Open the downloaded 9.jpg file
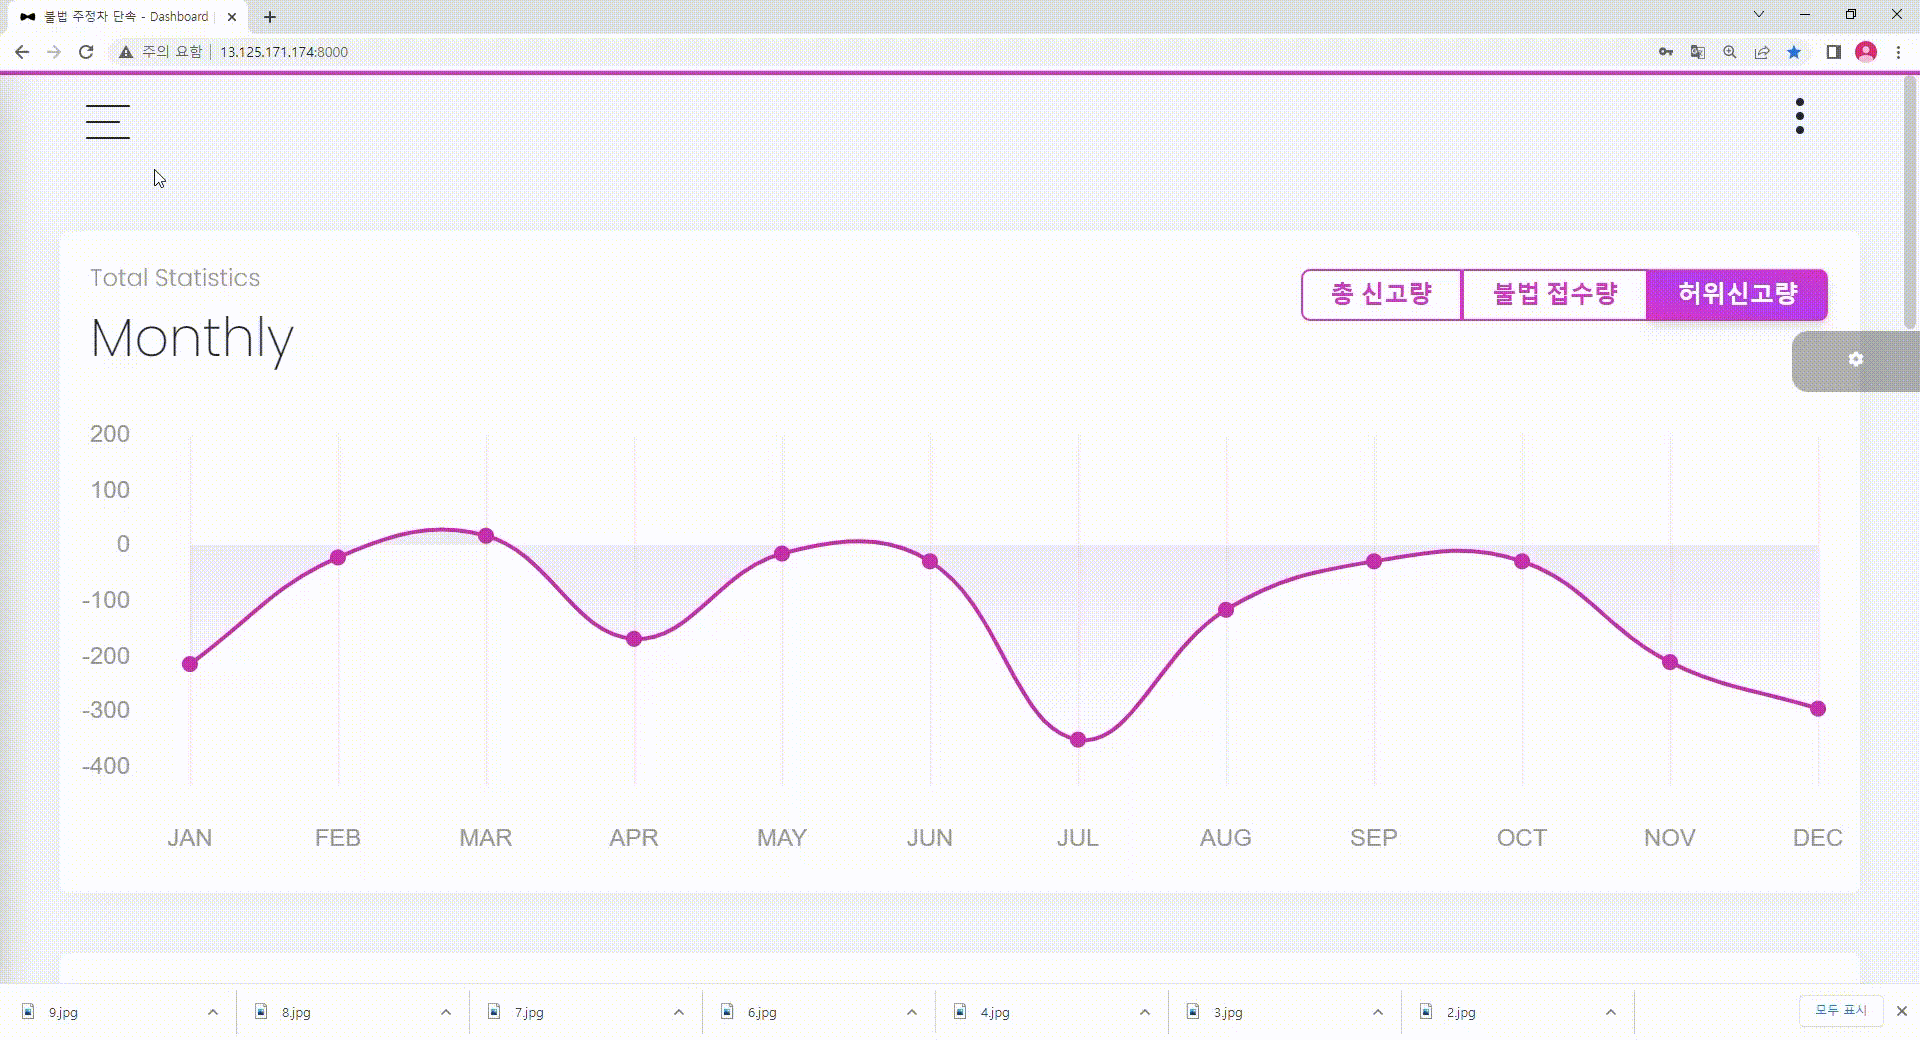 coord(62,1012)
